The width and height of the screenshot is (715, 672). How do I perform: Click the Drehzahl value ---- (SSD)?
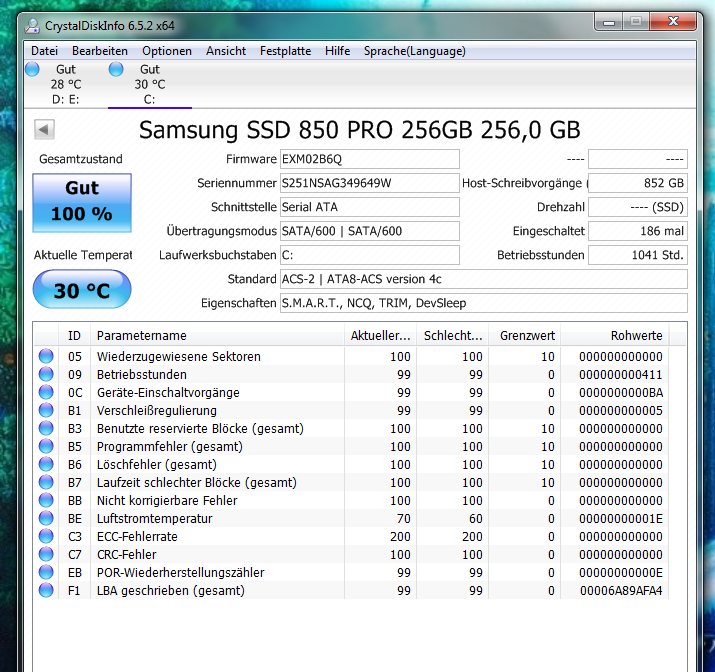coord(637,207)
